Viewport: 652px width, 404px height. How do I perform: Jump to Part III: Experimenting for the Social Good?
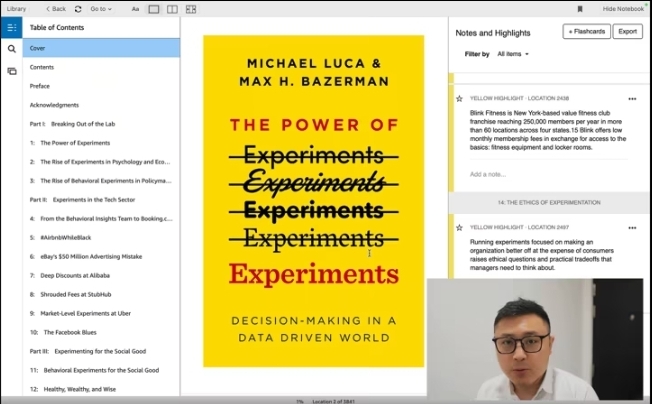point(101,351)
